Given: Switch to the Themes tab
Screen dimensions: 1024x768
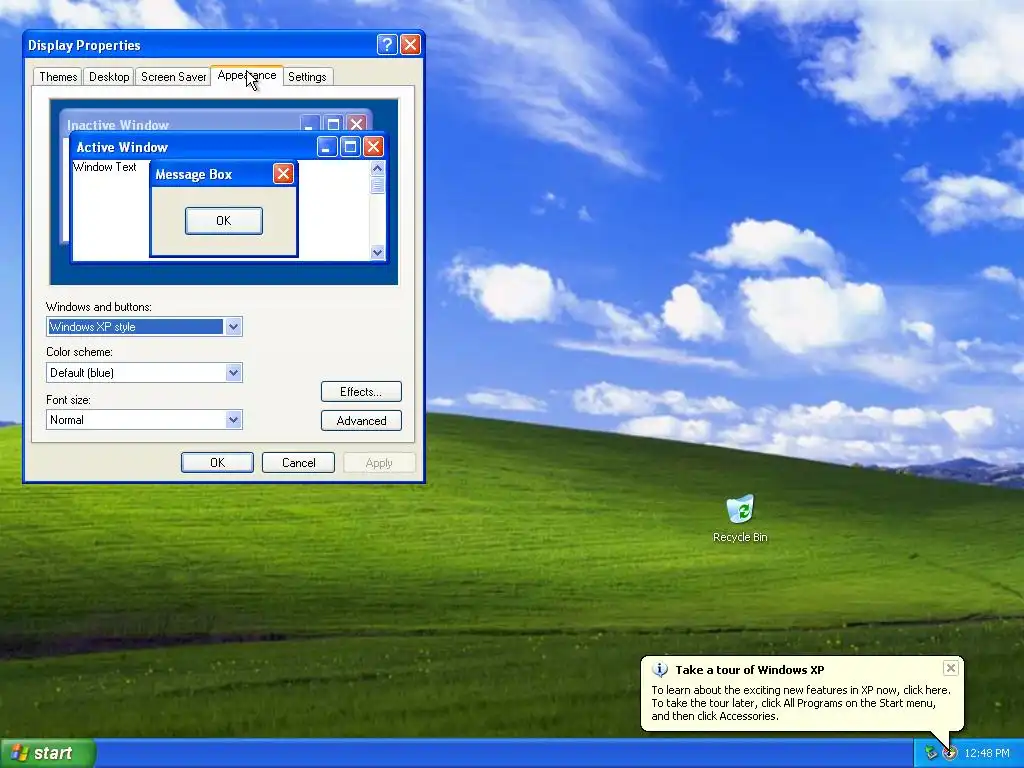Looking at the screenshot, I should click(58, 77).
